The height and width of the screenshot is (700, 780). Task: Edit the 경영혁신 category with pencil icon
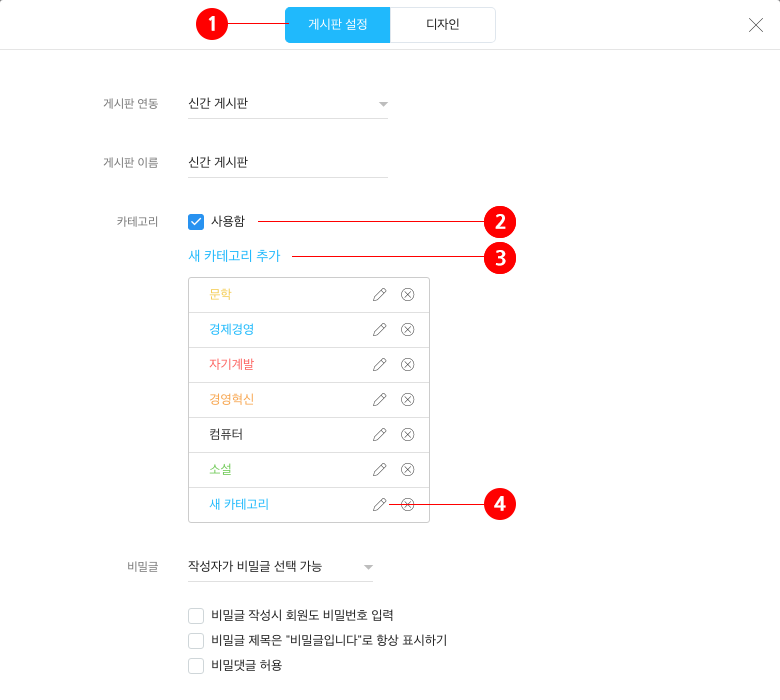[380, 400]
